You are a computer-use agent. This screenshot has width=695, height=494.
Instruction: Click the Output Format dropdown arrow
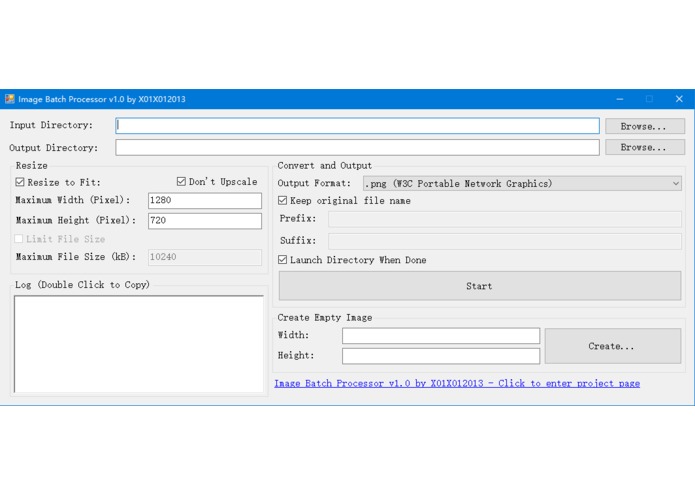[675, 183]
